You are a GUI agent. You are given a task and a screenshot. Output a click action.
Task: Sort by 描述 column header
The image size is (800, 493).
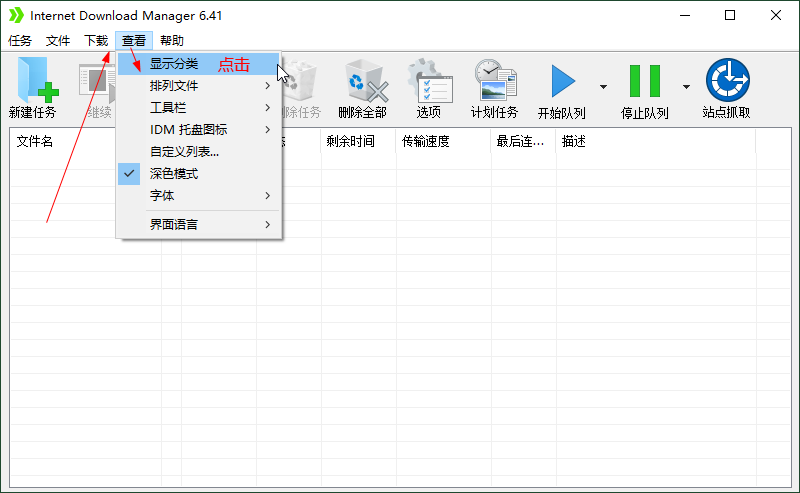coord(656,141)
